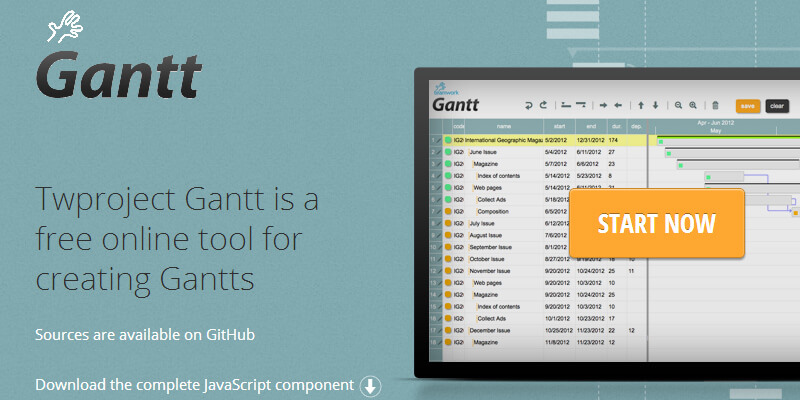Click the end date 6/6/2012 cell

point(588,164)
